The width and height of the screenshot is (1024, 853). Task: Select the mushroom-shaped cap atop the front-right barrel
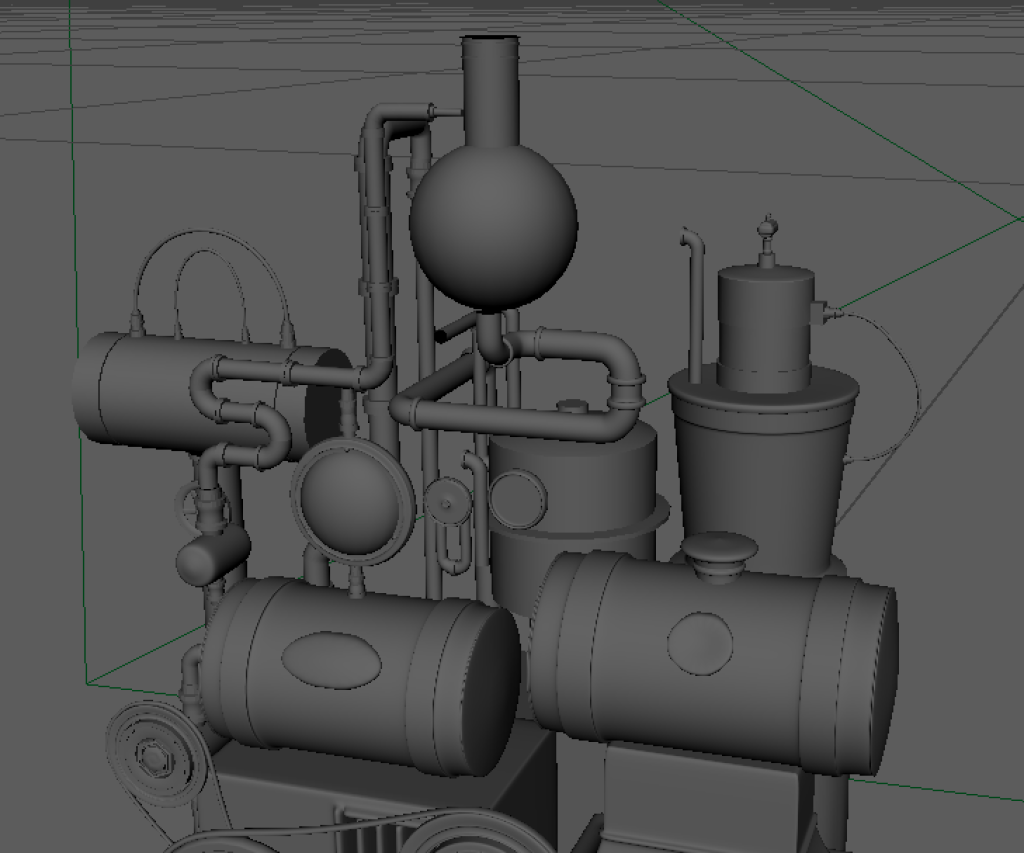click(720, 556)
